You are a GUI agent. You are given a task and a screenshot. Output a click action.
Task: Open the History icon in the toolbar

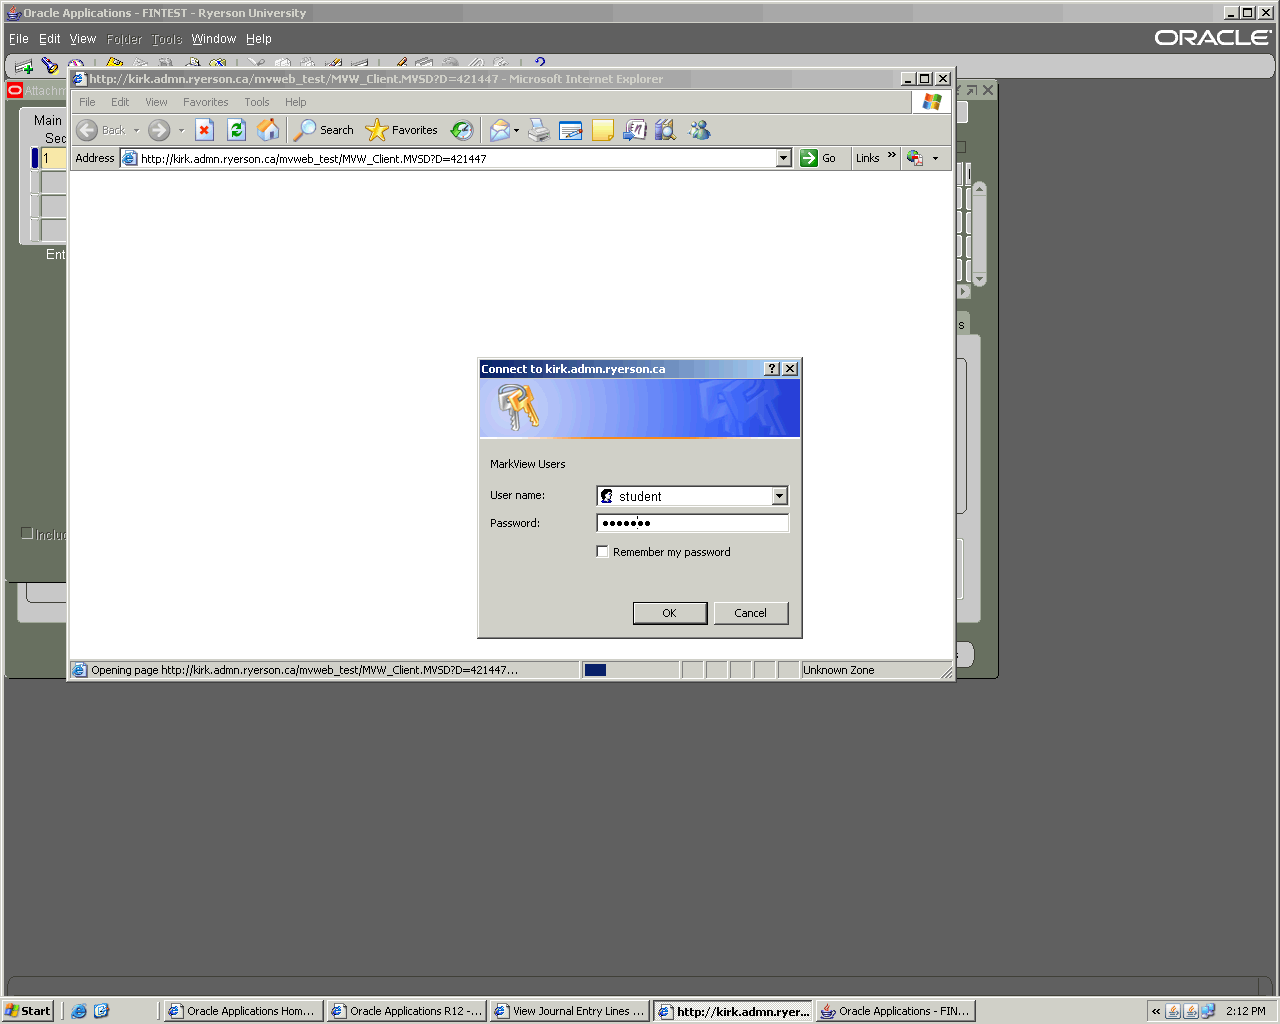click(461, 130)
